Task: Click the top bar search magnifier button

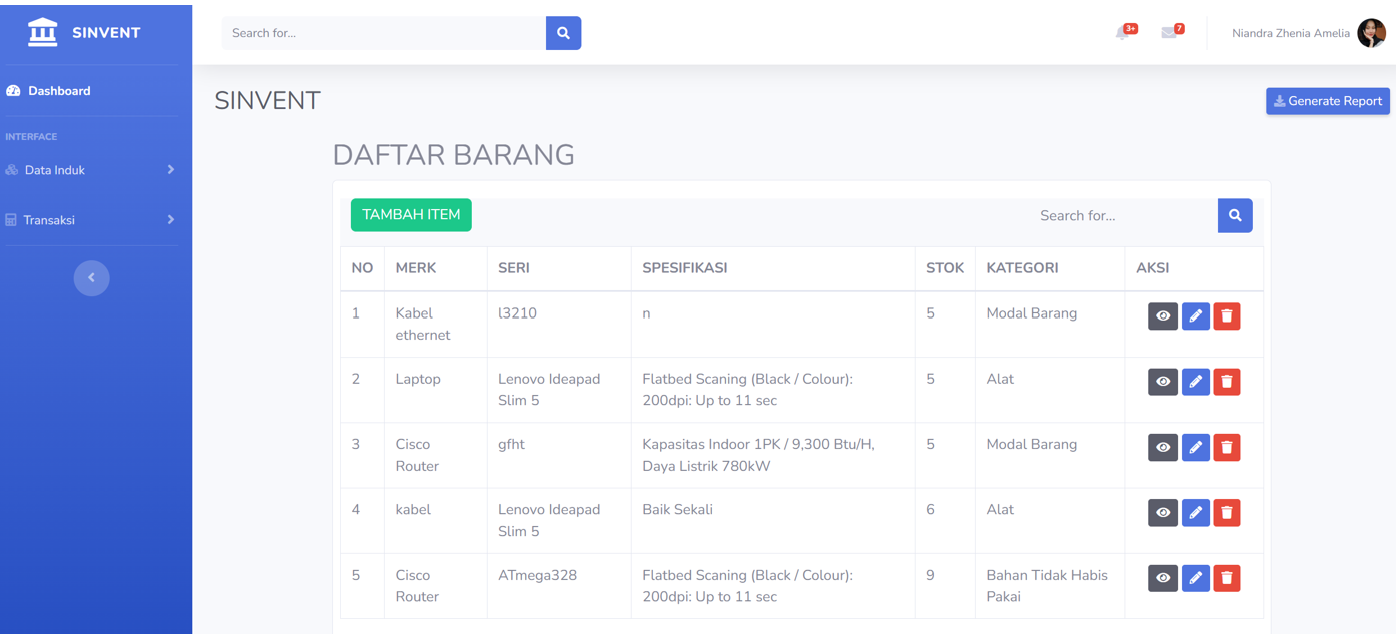Action: [563, 33]
